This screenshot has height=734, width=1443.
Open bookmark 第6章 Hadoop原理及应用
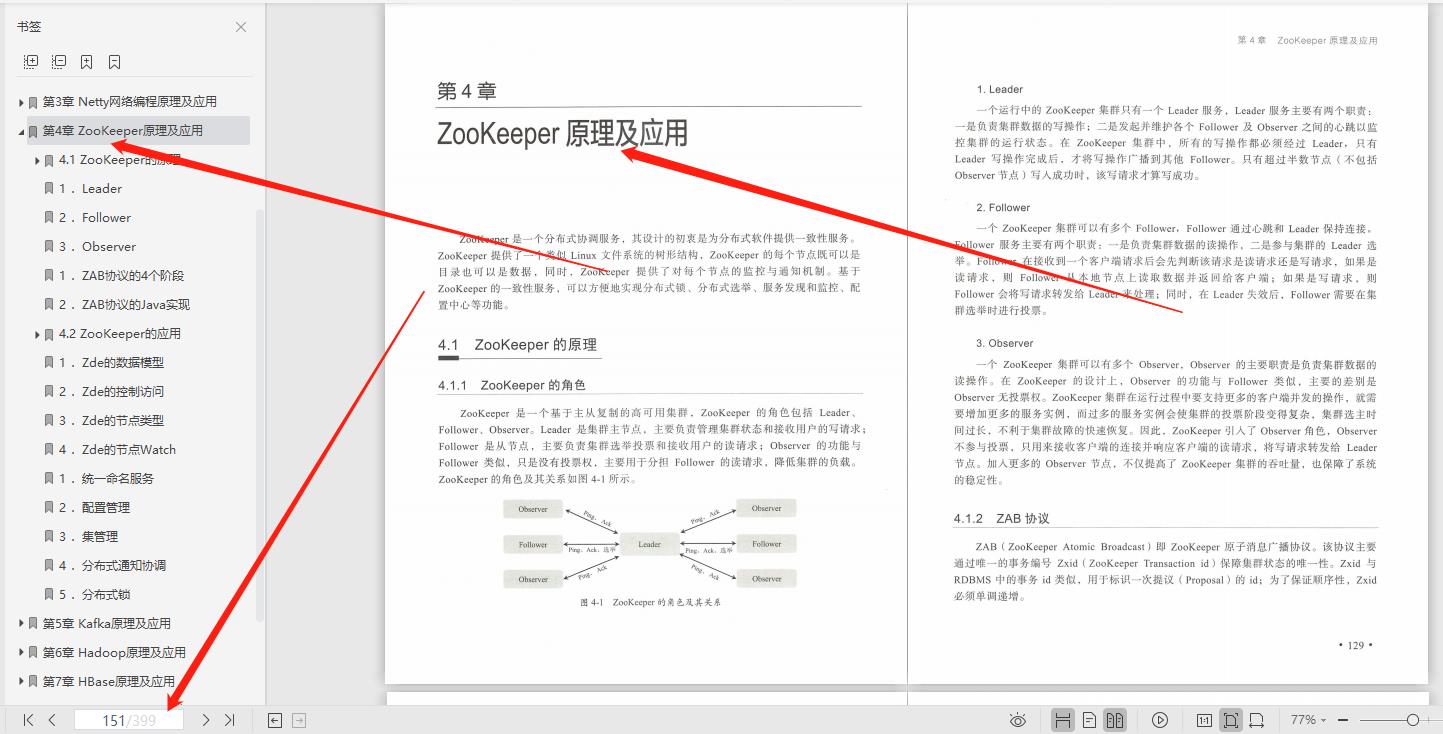pos(114,653)
